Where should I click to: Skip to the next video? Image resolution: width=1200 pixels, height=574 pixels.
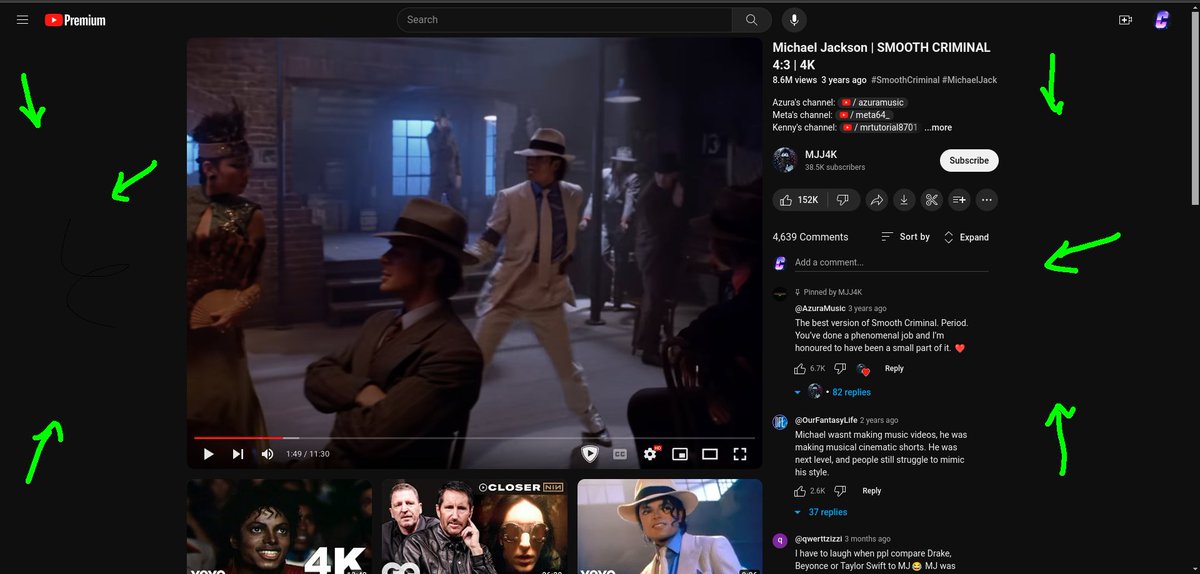tap(238, 454)
